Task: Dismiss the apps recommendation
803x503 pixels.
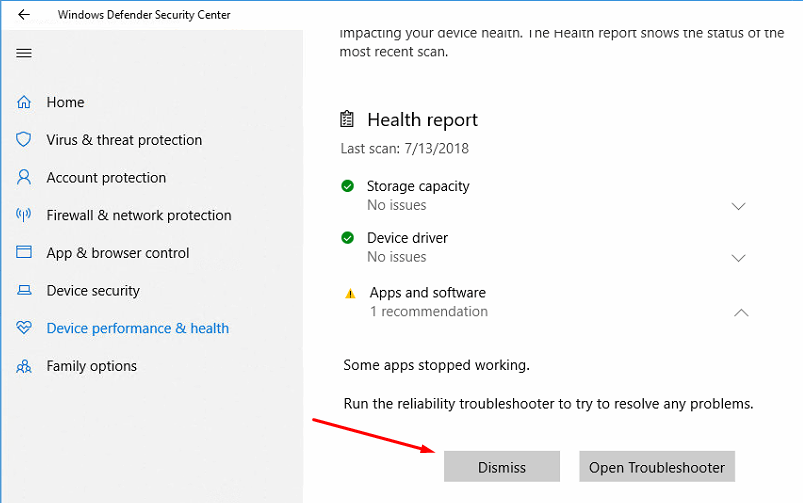Action: coord(501,467)
